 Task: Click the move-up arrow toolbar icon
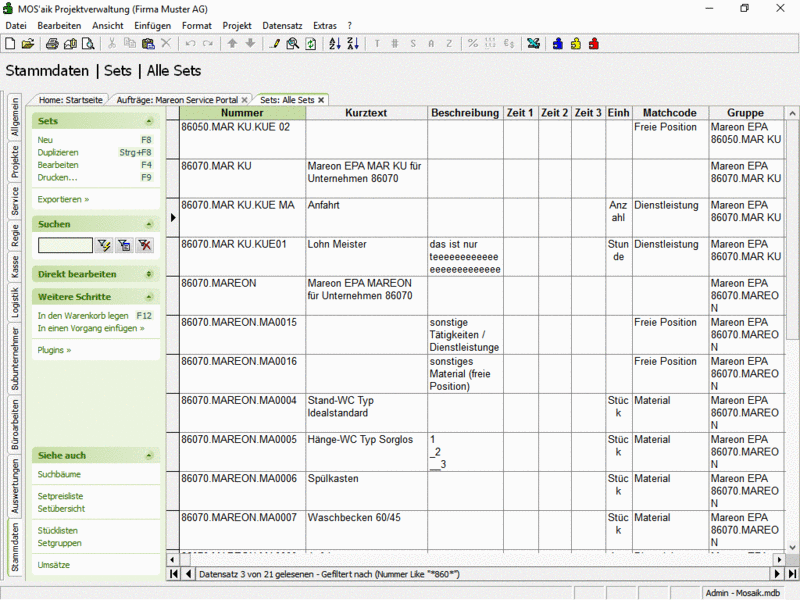pyautogui.click(x=232, y=44)
